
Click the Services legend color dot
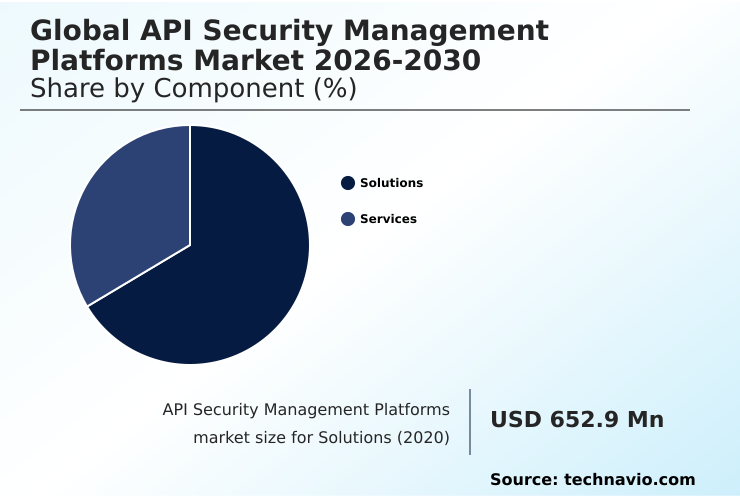[x=348, y=219]
